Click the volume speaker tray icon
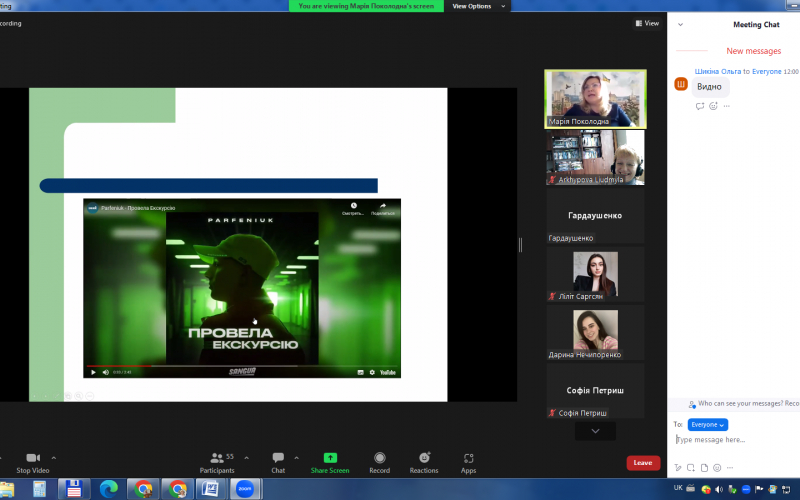 [719, 489]
